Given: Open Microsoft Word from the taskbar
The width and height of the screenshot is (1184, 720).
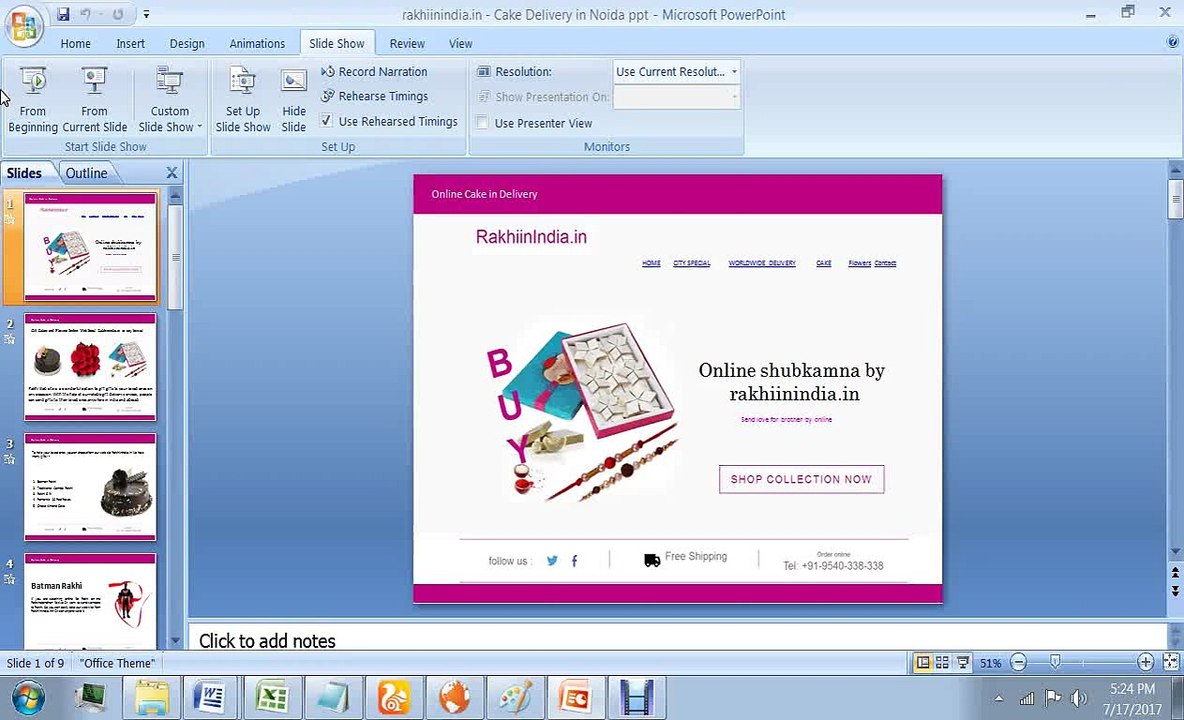Looking at the screenshot, I should coord(209,697).
